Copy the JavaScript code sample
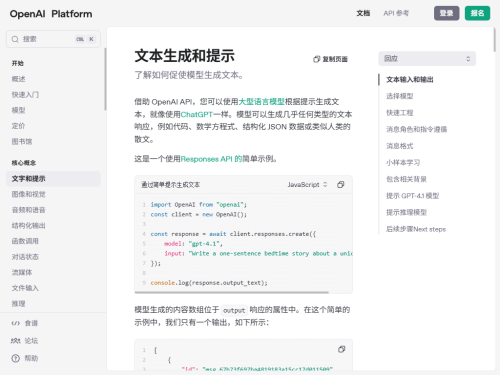The height and width of the screenshot is (375, 500). (340, 185)
